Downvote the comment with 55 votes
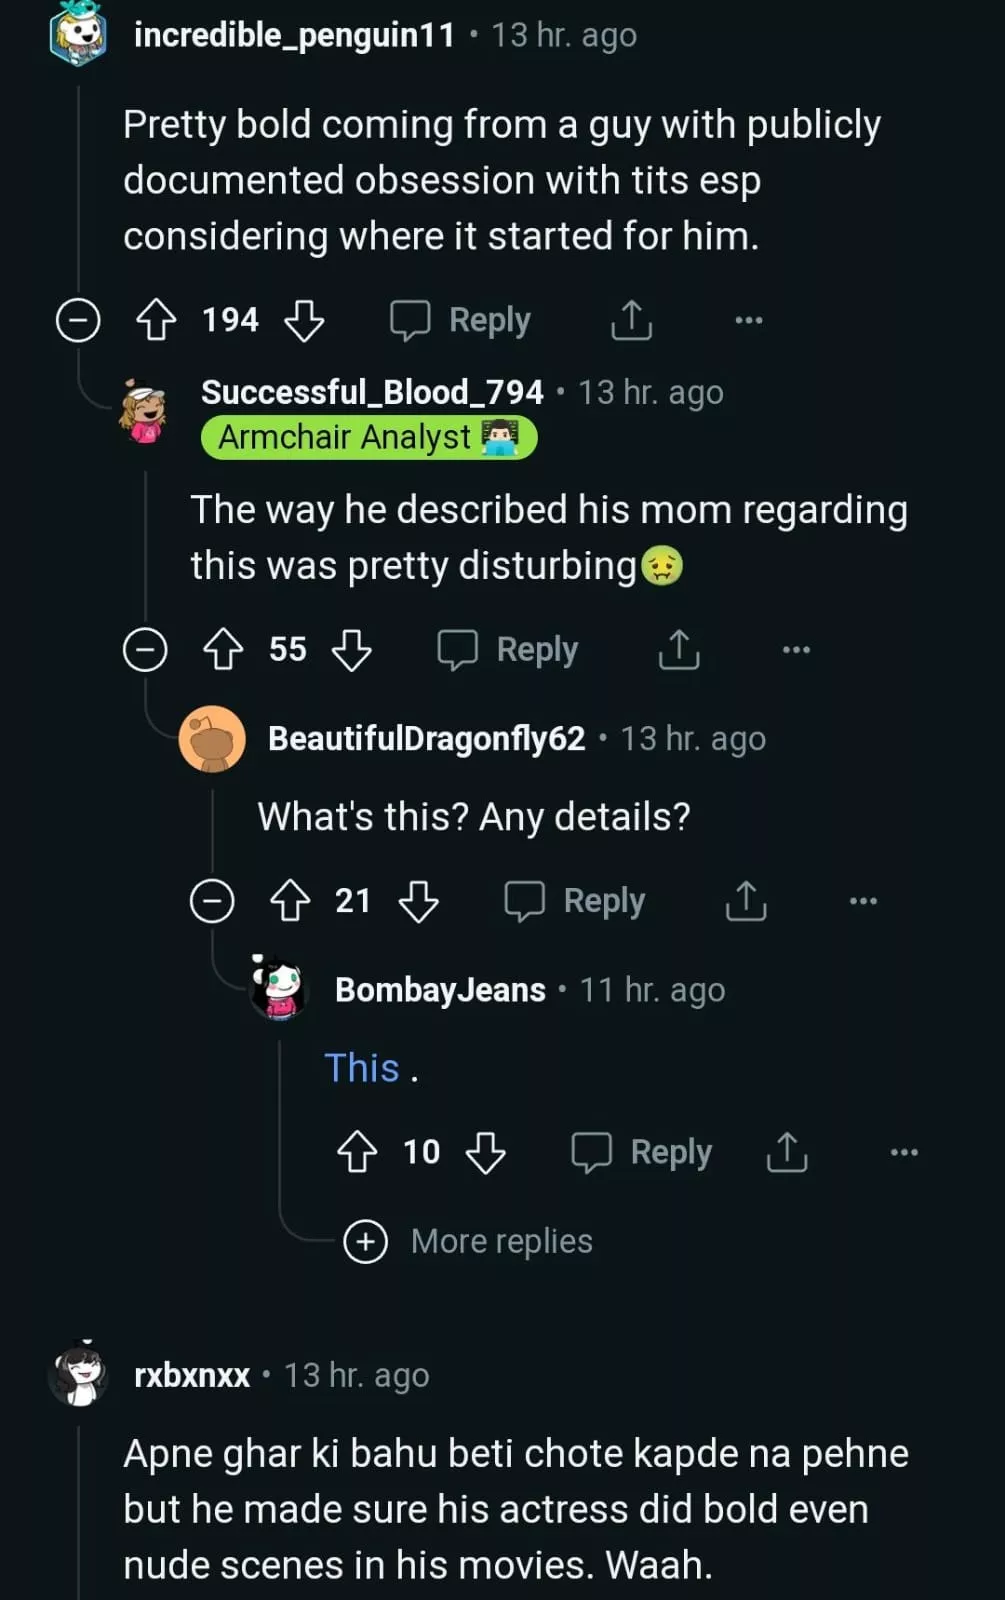 pyautogui.click(x=351, y=650)
